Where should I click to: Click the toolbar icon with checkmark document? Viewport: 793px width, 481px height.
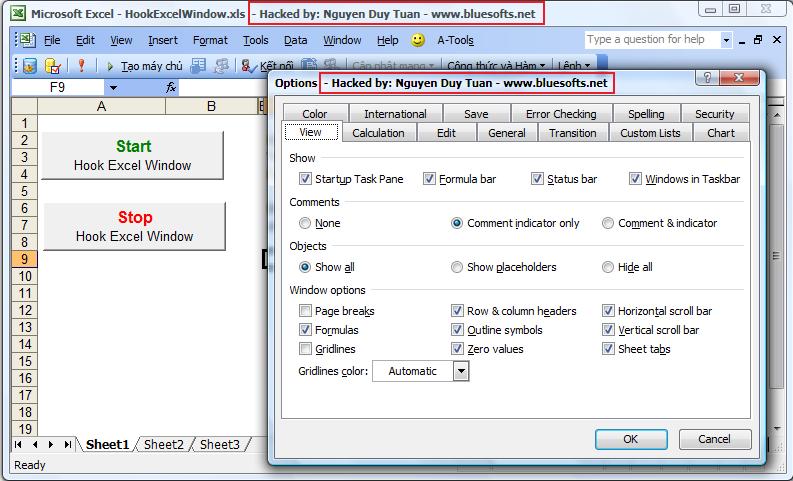tap(53, 66)
